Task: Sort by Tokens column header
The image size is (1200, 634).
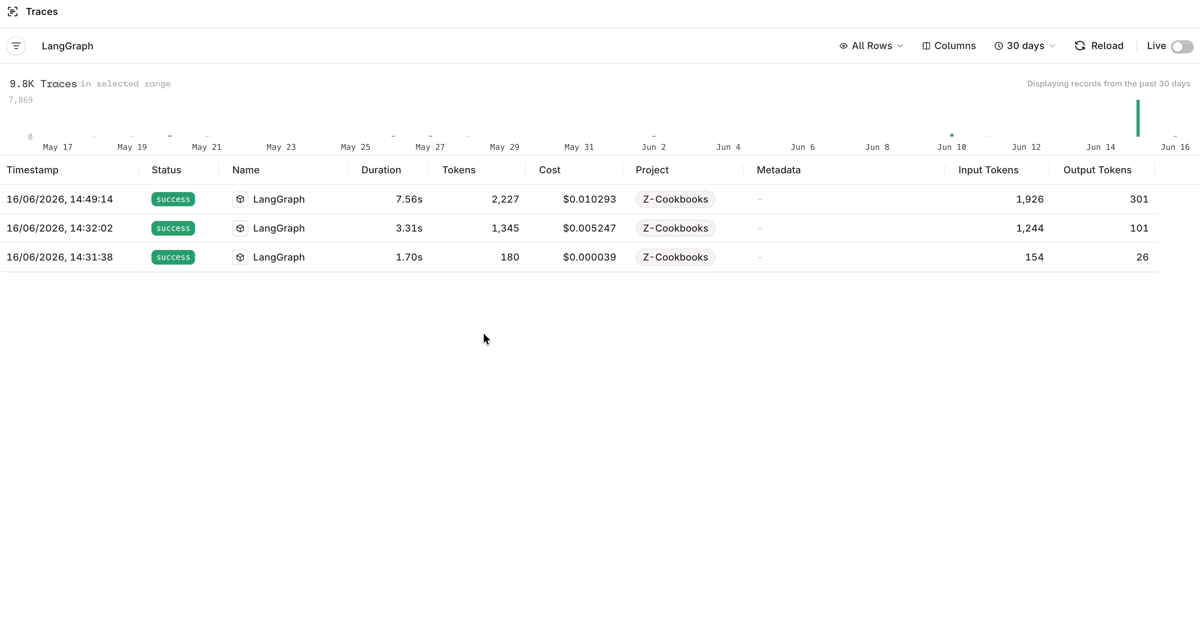Action: point(459,170)
